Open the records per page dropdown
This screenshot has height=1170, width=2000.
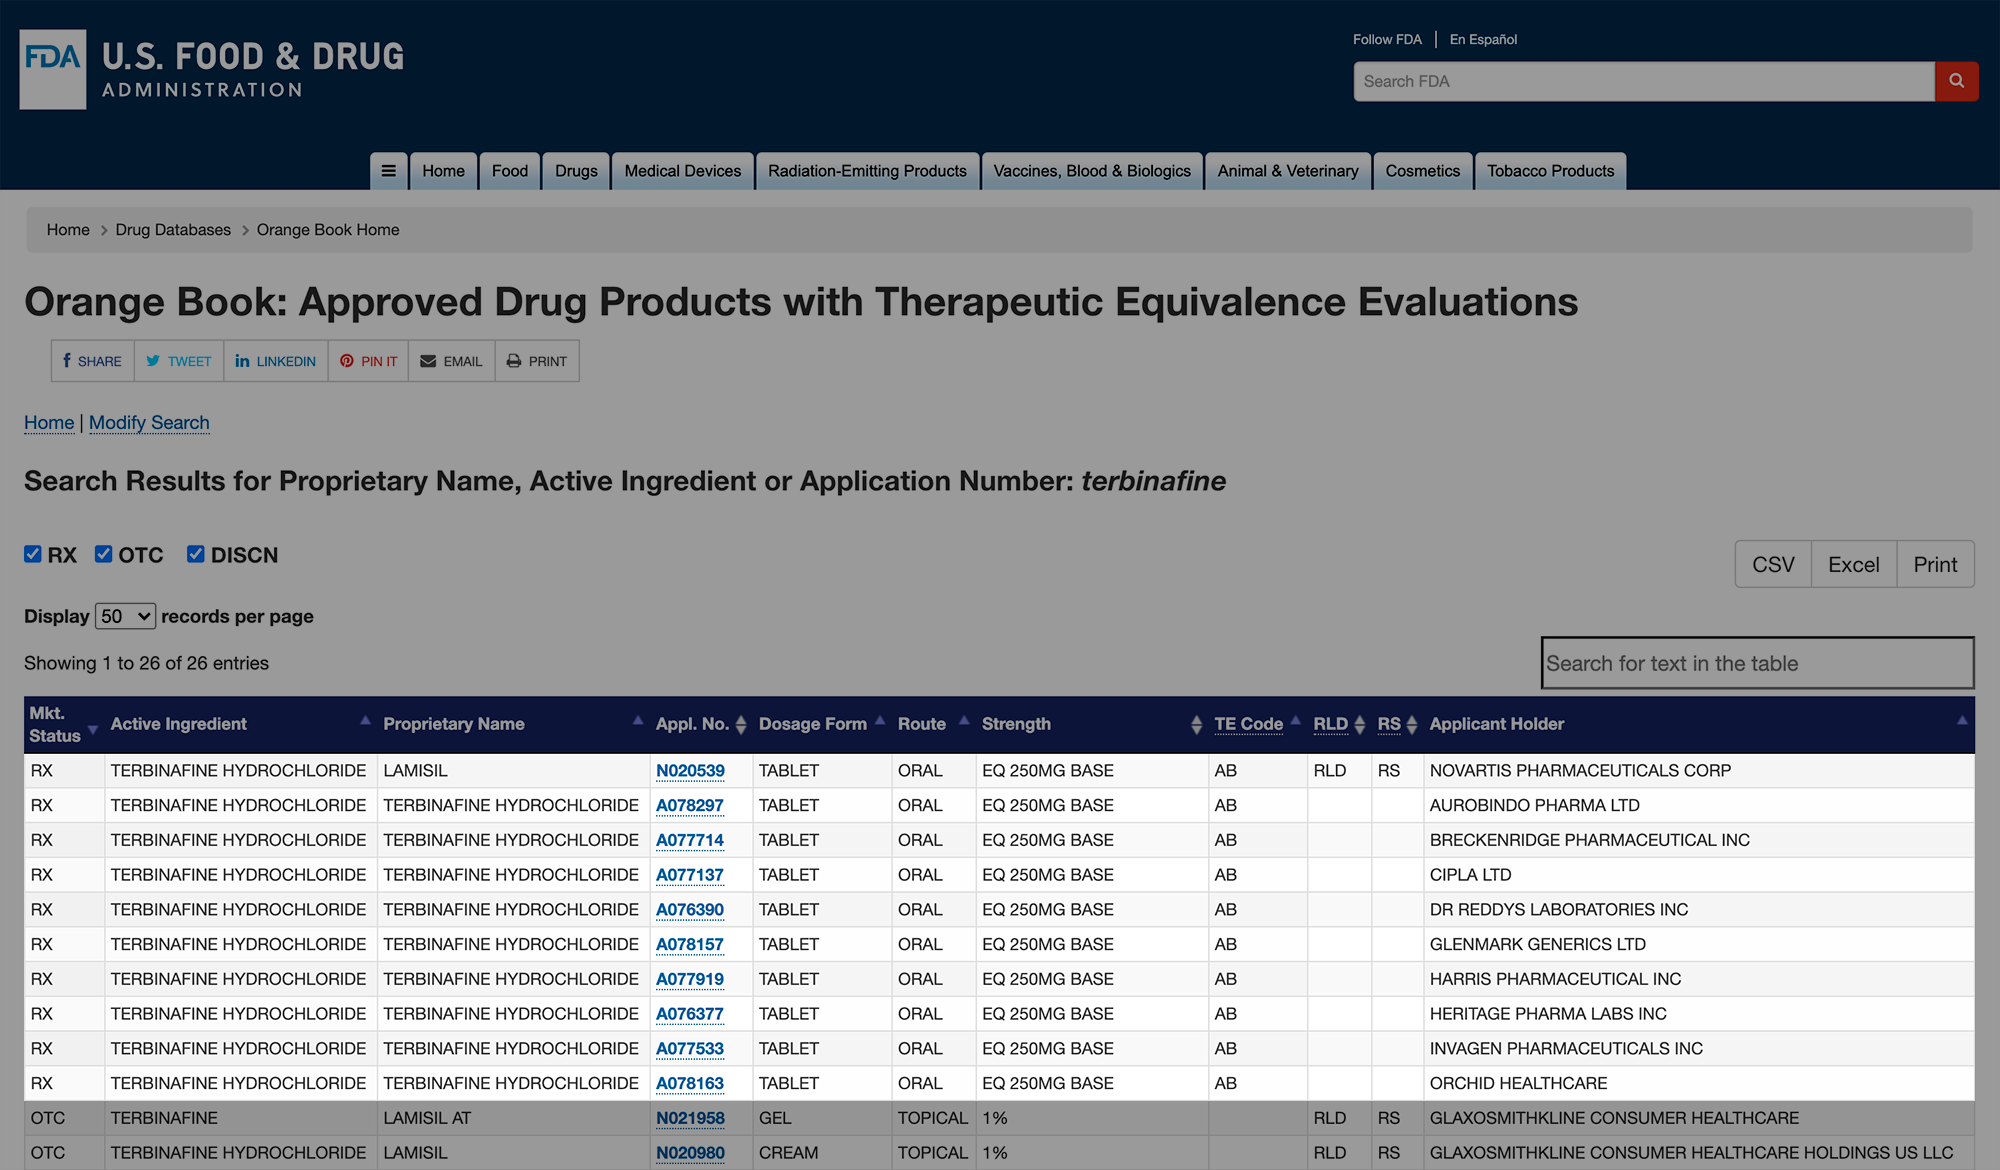coord(125,616)
